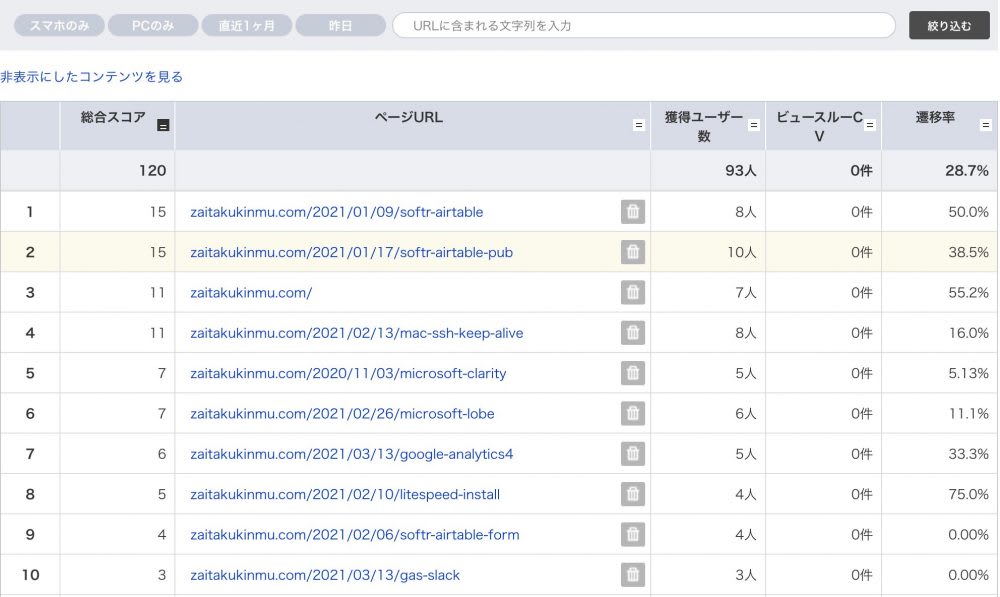
Task: Click trash icon for mac-ssh-keep-alive row
Action: tap(633, 332)
